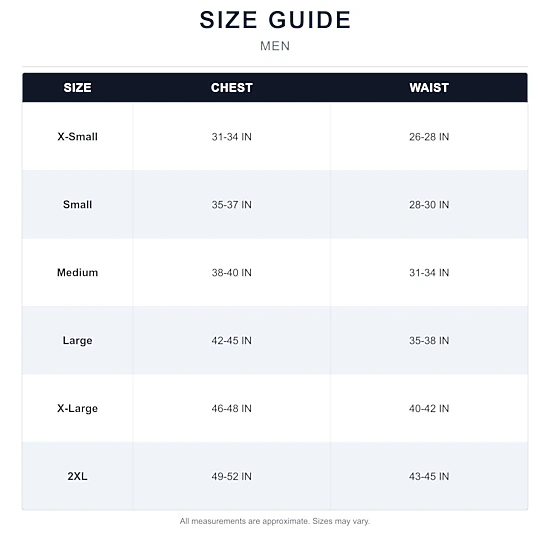
Task: Select the Small size row label
Action: point(78,204)
